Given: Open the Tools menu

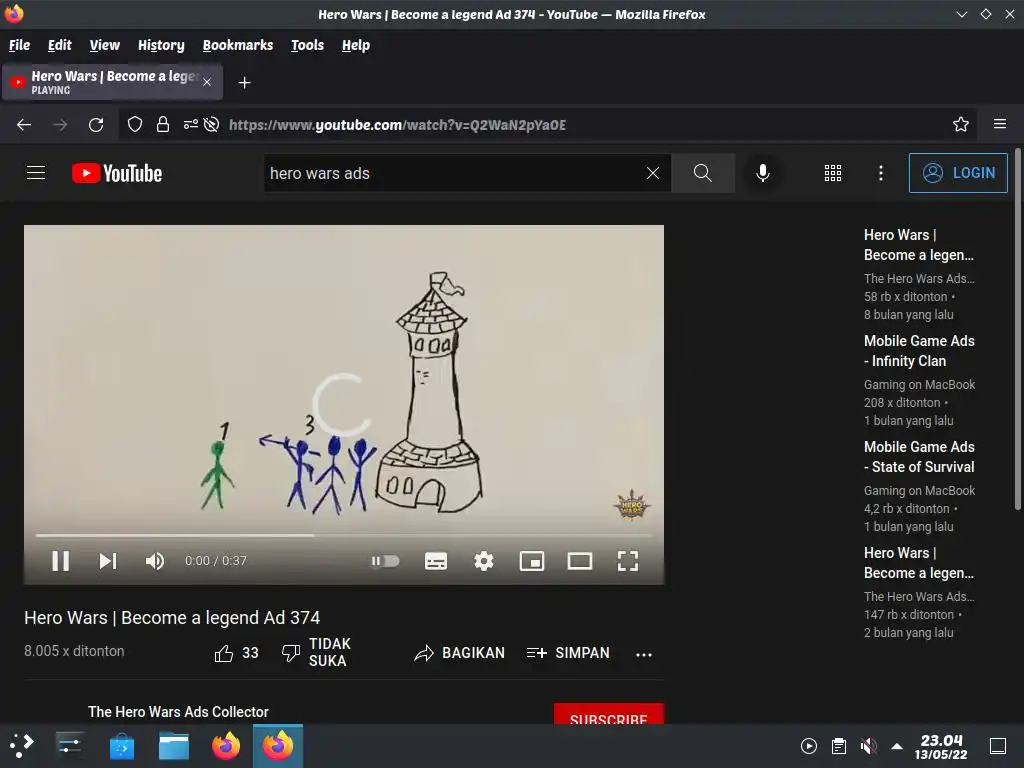Looking at the screenshot, I should [x=308, y=45].
